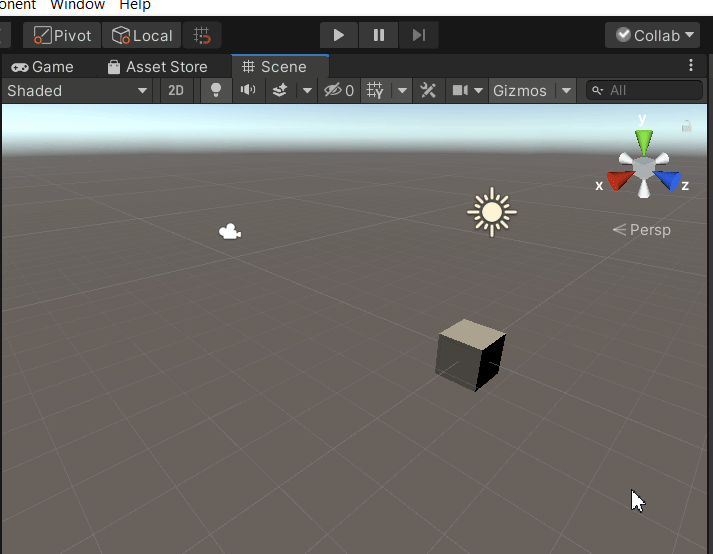
Task: Open the Asset Store tab
Action: pyautogui.click(x=156, y=67)
